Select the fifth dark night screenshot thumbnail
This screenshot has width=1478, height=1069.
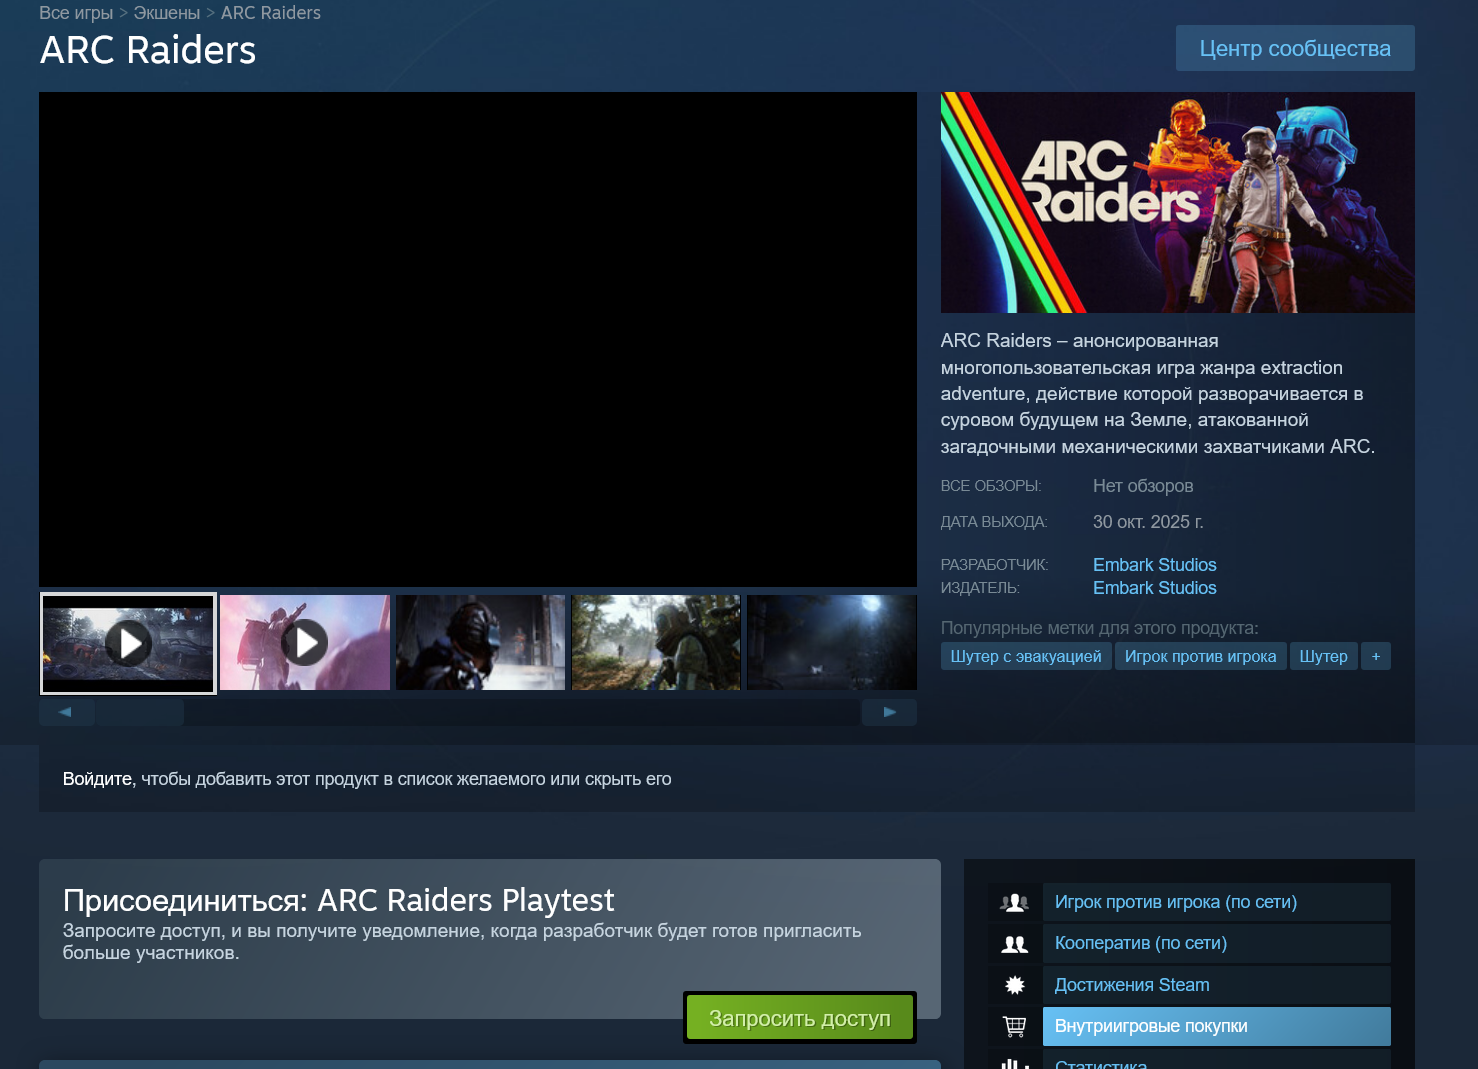832,643
